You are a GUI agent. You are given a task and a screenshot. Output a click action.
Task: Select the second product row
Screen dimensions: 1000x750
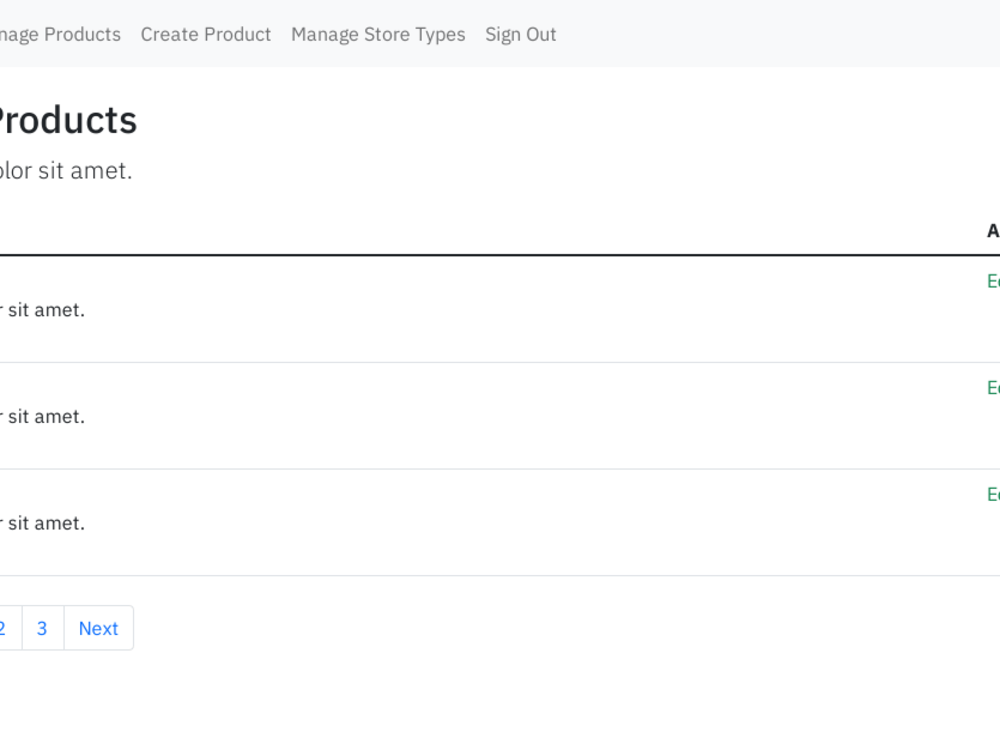click(x=400, y=415)
